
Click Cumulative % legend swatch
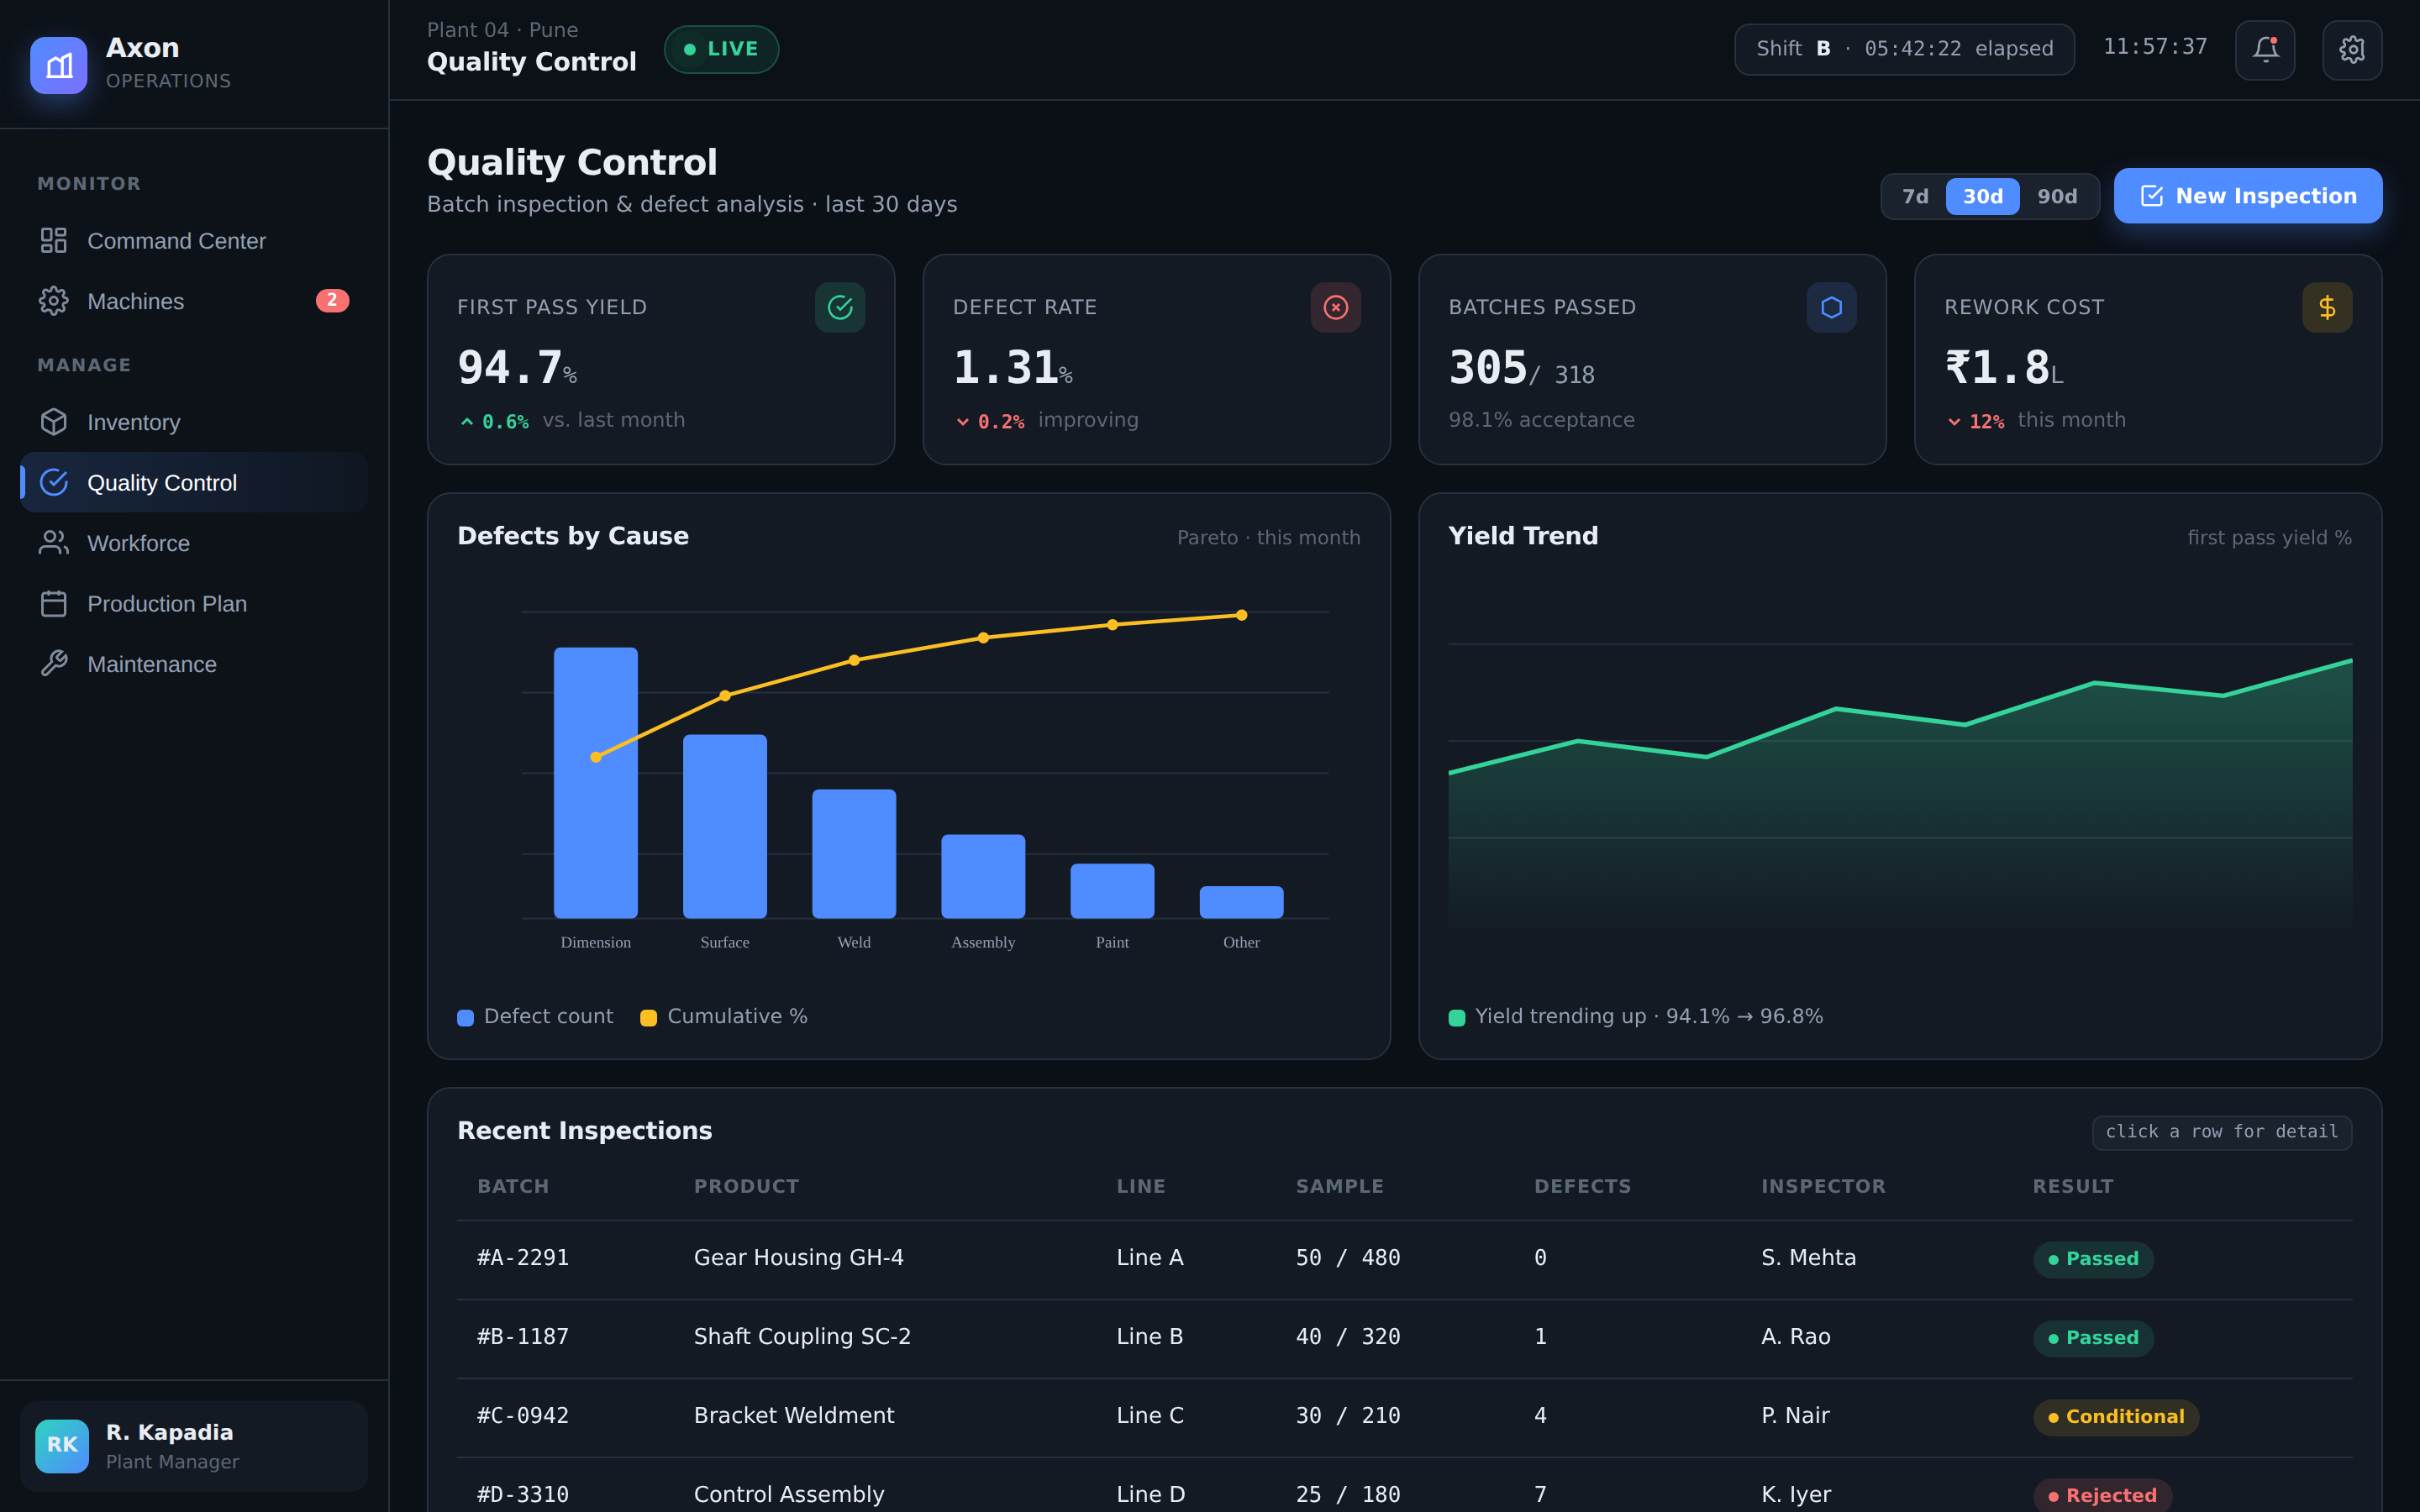point(648,1017)
